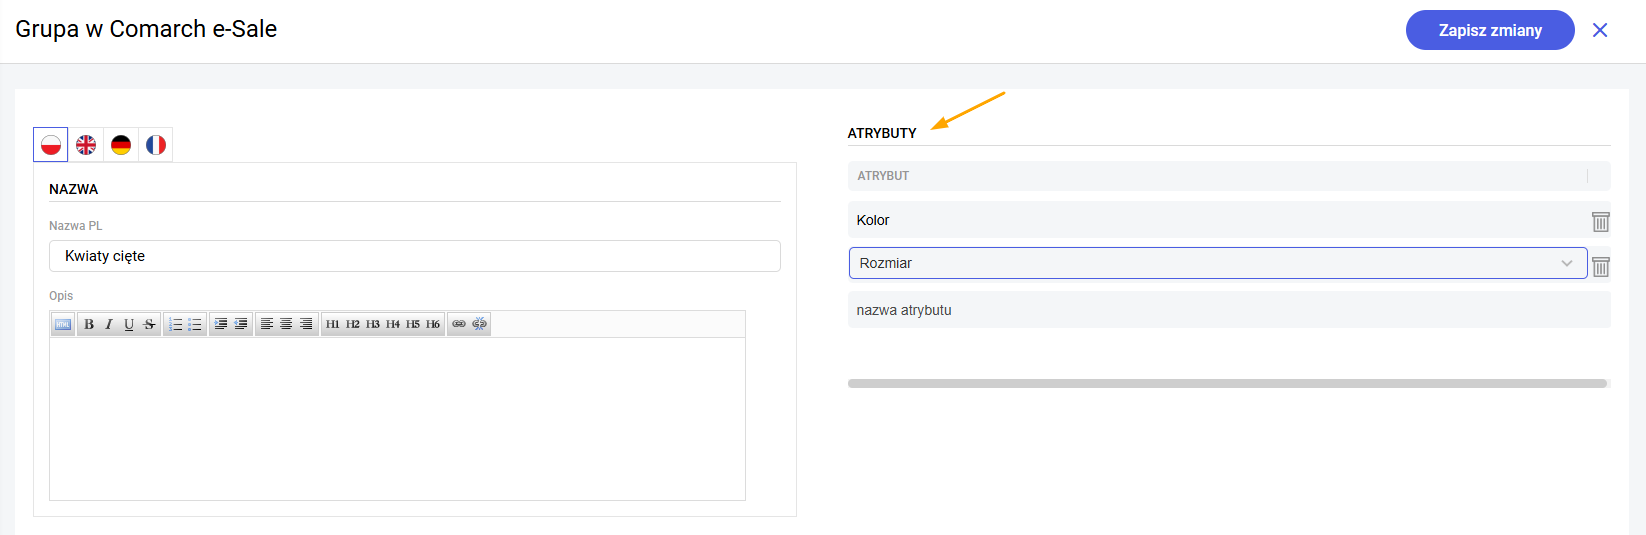This screenshot has height=535, width=1646.
Task: Switch to English language flag tab
Action: tap(86, 145)
